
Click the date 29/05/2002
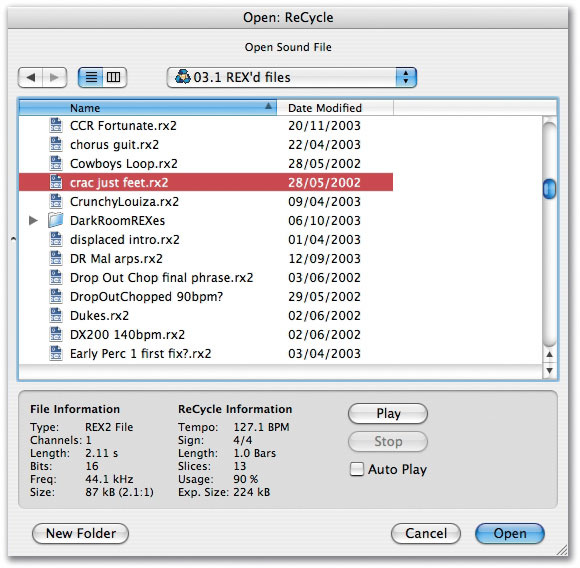point(324,297)
